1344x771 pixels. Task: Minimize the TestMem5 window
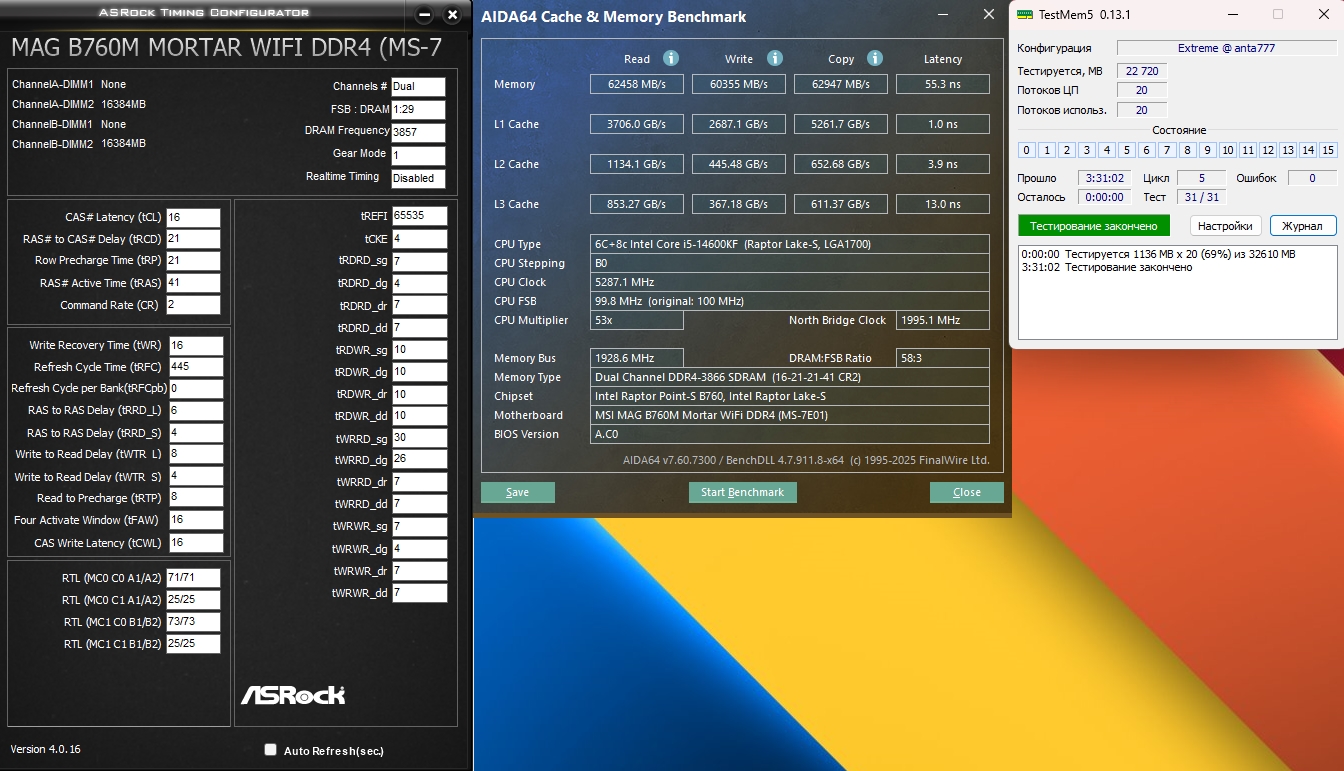click(x=1232, y=14)
